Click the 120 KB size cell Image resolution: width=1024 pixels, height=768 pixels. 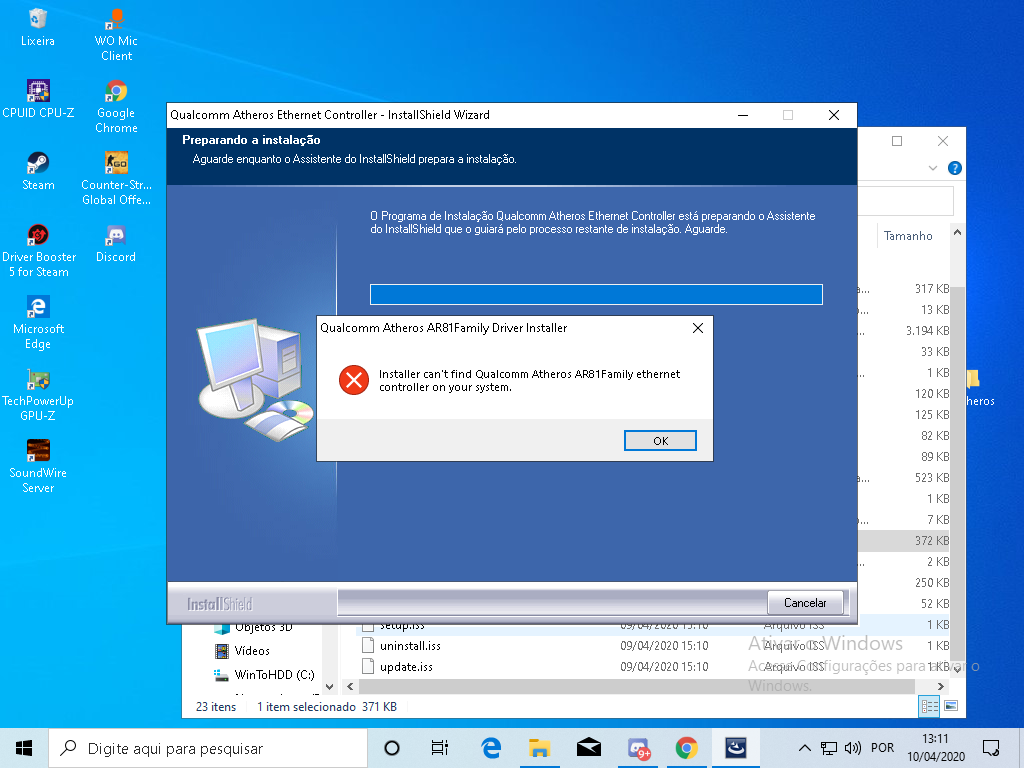(932, 394)
